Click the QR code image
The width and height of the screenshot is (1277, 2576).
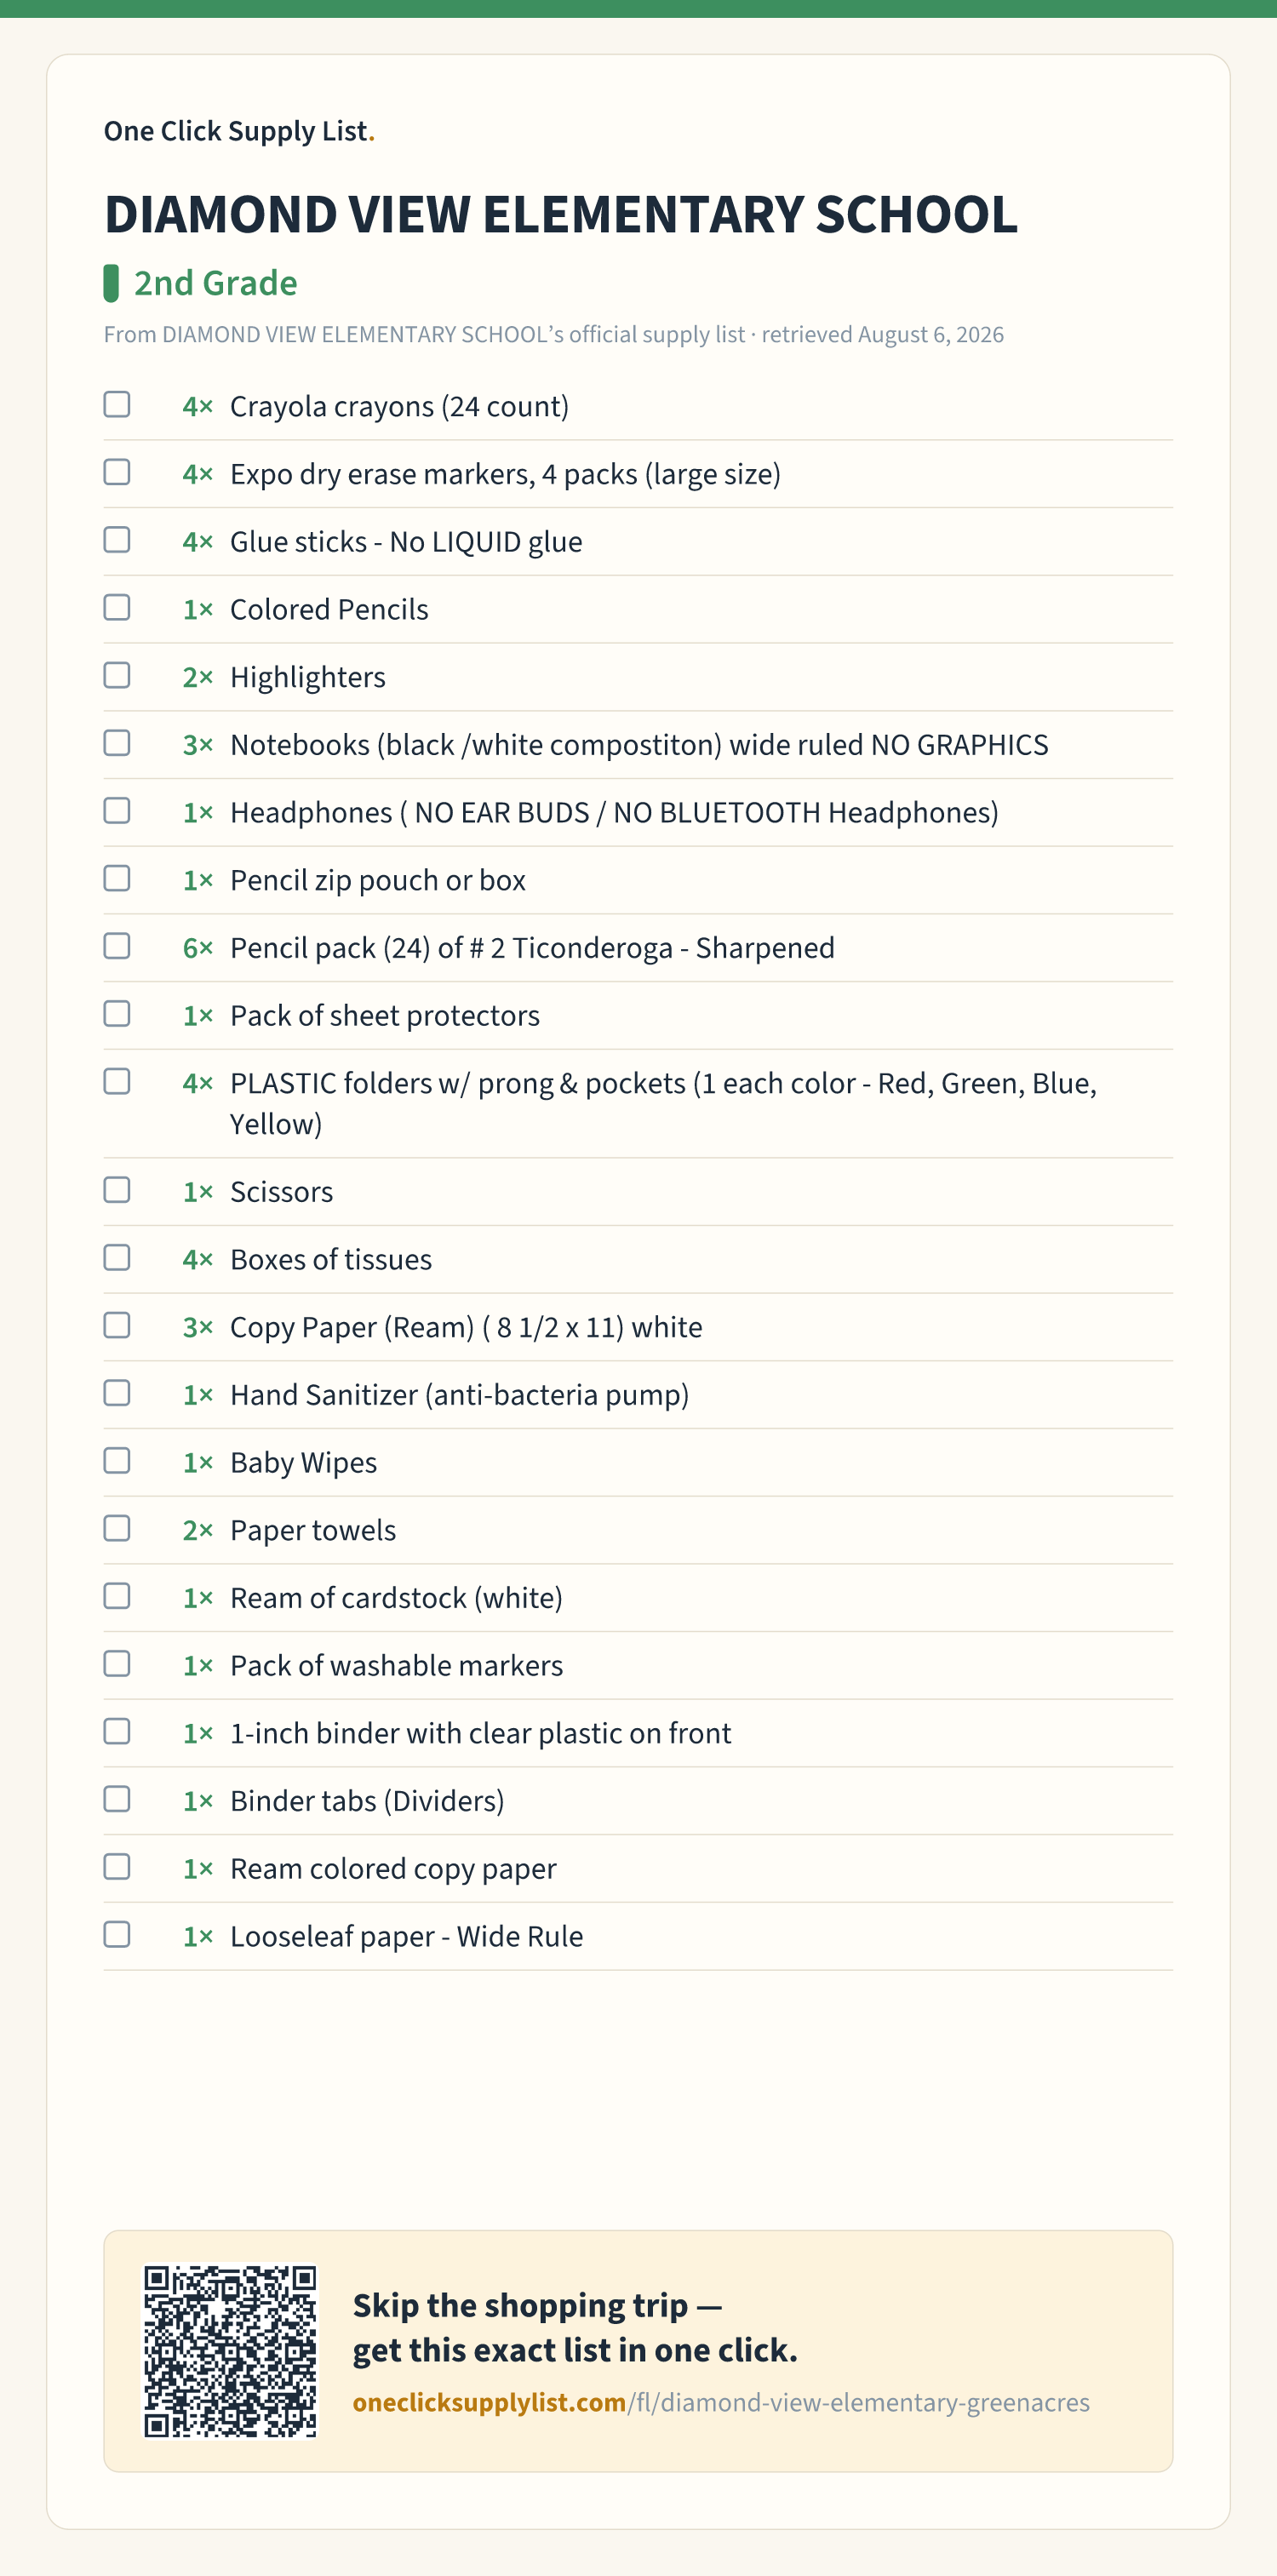tap(230, 2351)
